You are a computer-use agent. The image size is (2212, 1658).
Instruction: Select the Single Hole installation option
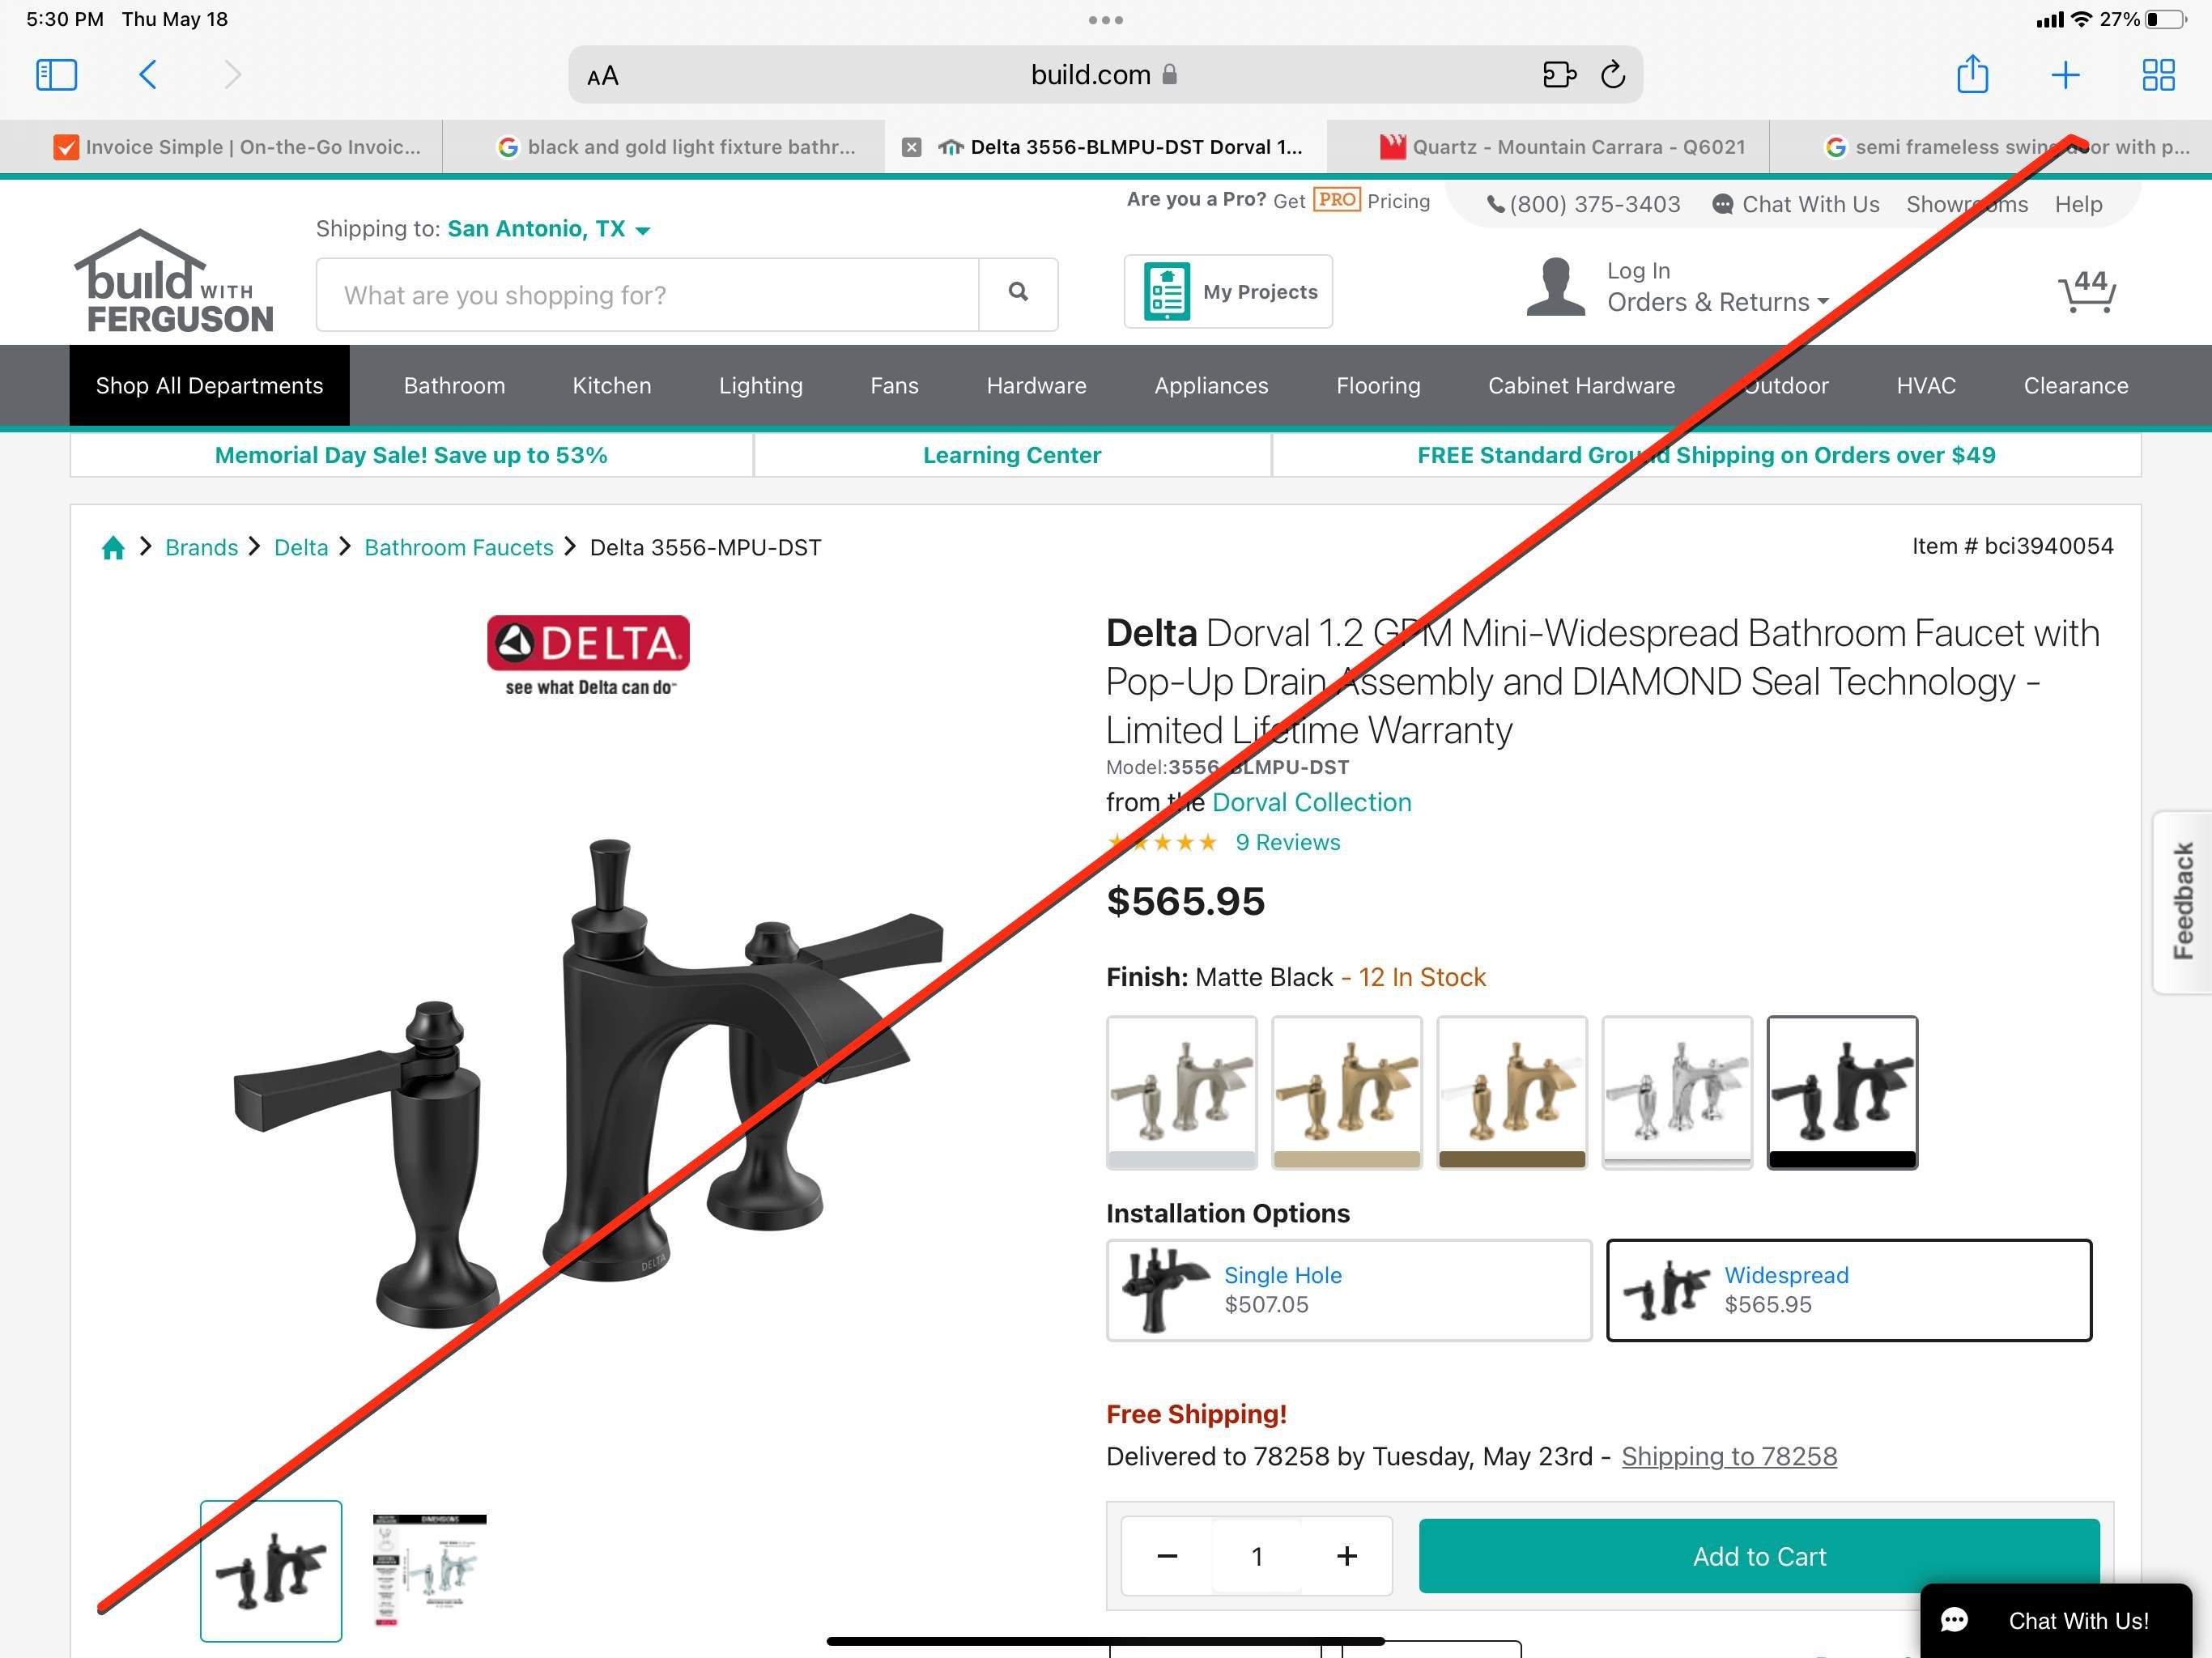(x=1348, y=1290)
